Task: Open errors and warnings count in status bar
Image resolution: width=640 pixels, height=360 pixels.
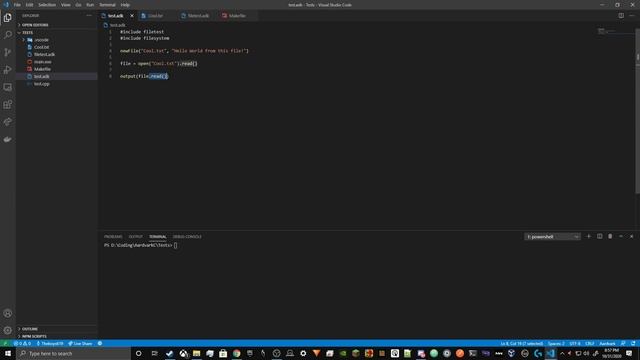Action: 22,344
